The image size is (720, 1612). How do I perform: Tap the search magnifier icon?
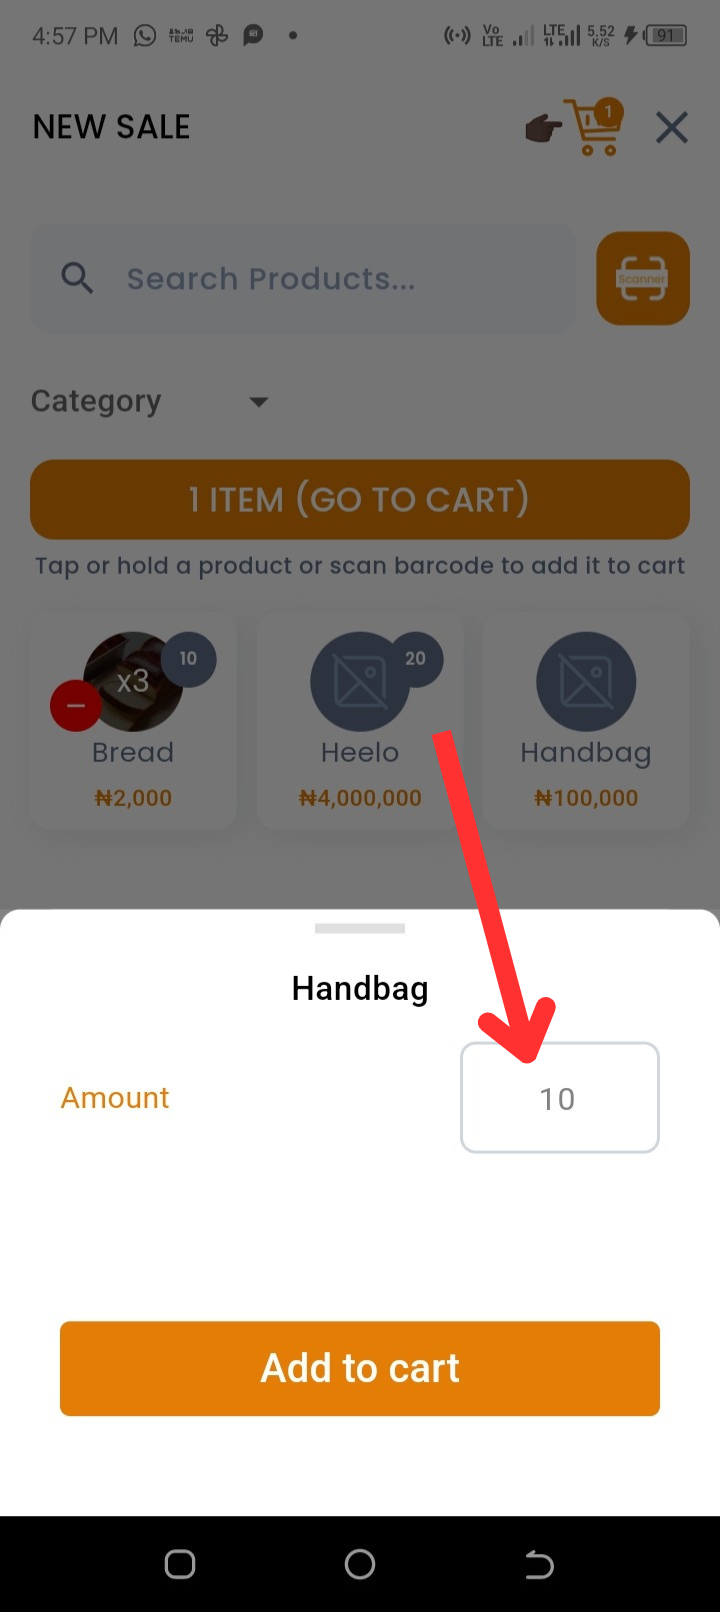tap(77, 278)
